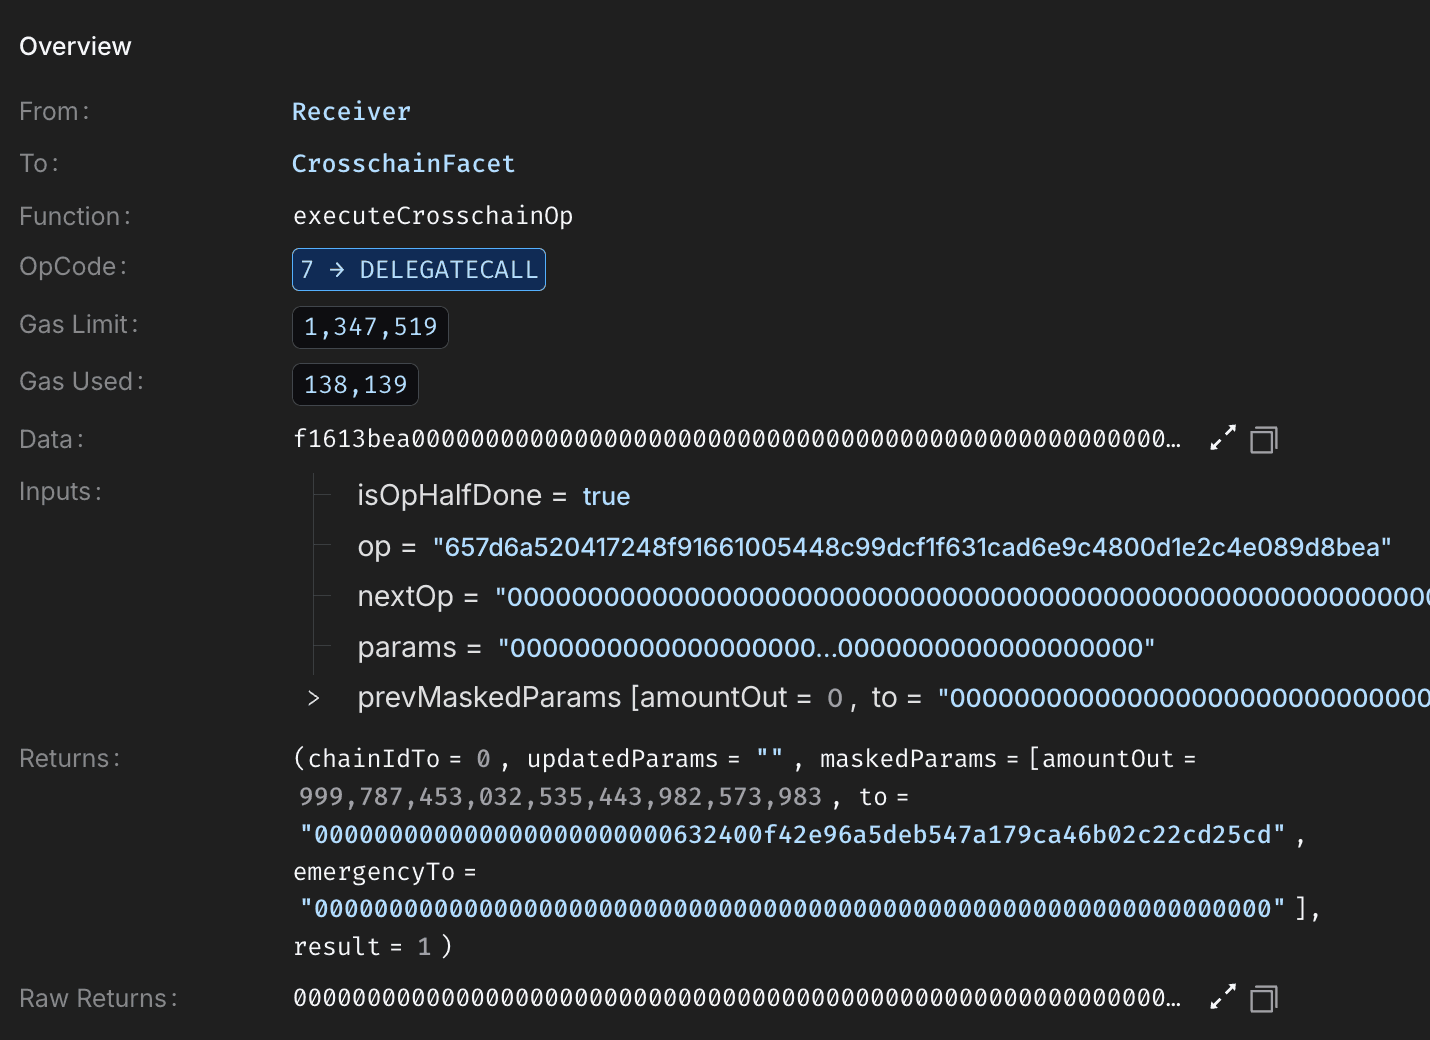Image resolution: width=1430 pixels, height=1040 pixels.
Task: Click the DELEGATECALL opcode badge
Action: pyautogui.click(x=418, y=269)
